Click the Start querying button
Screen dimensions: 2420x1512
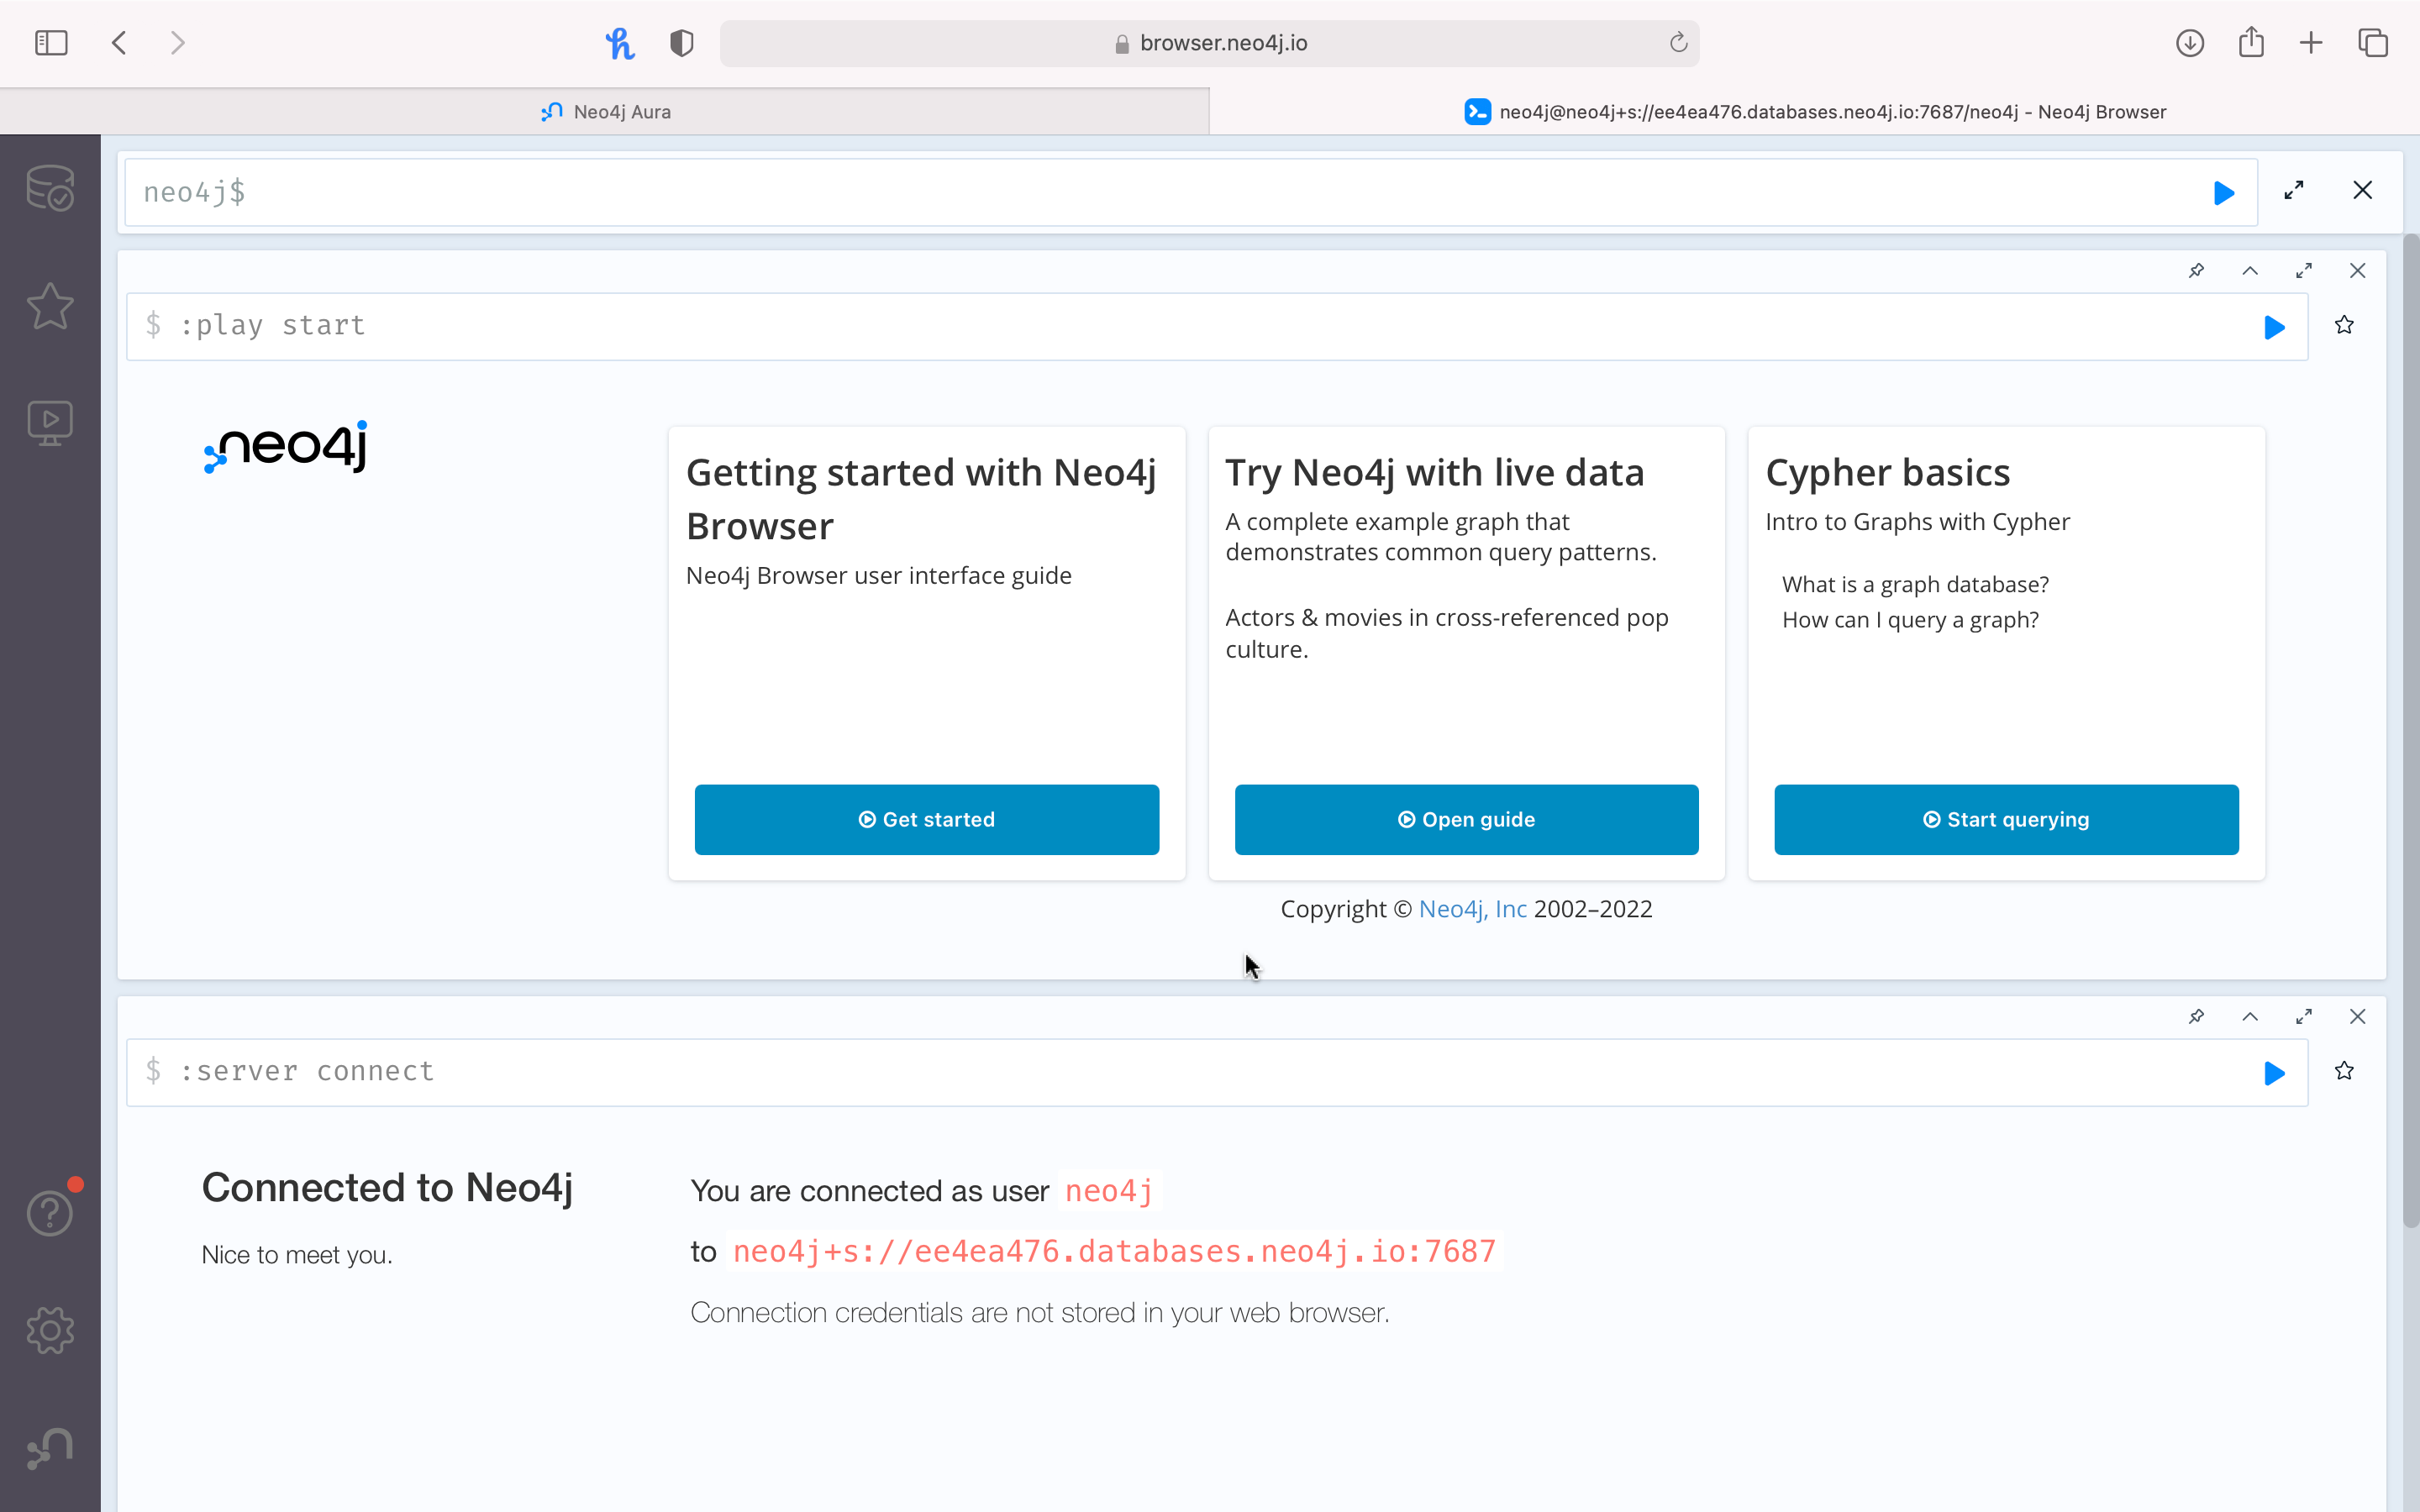click(x=2006, y=819)
